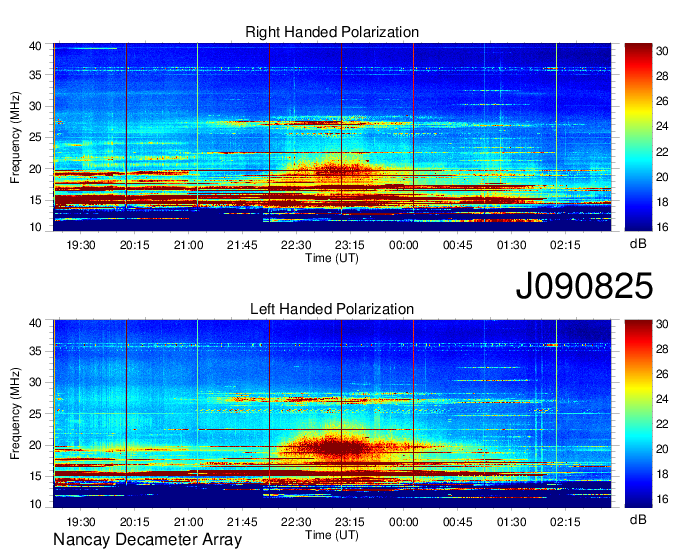
Task: Click '02:15' time tick on Left Handed plot
Action: coord(565,522)
